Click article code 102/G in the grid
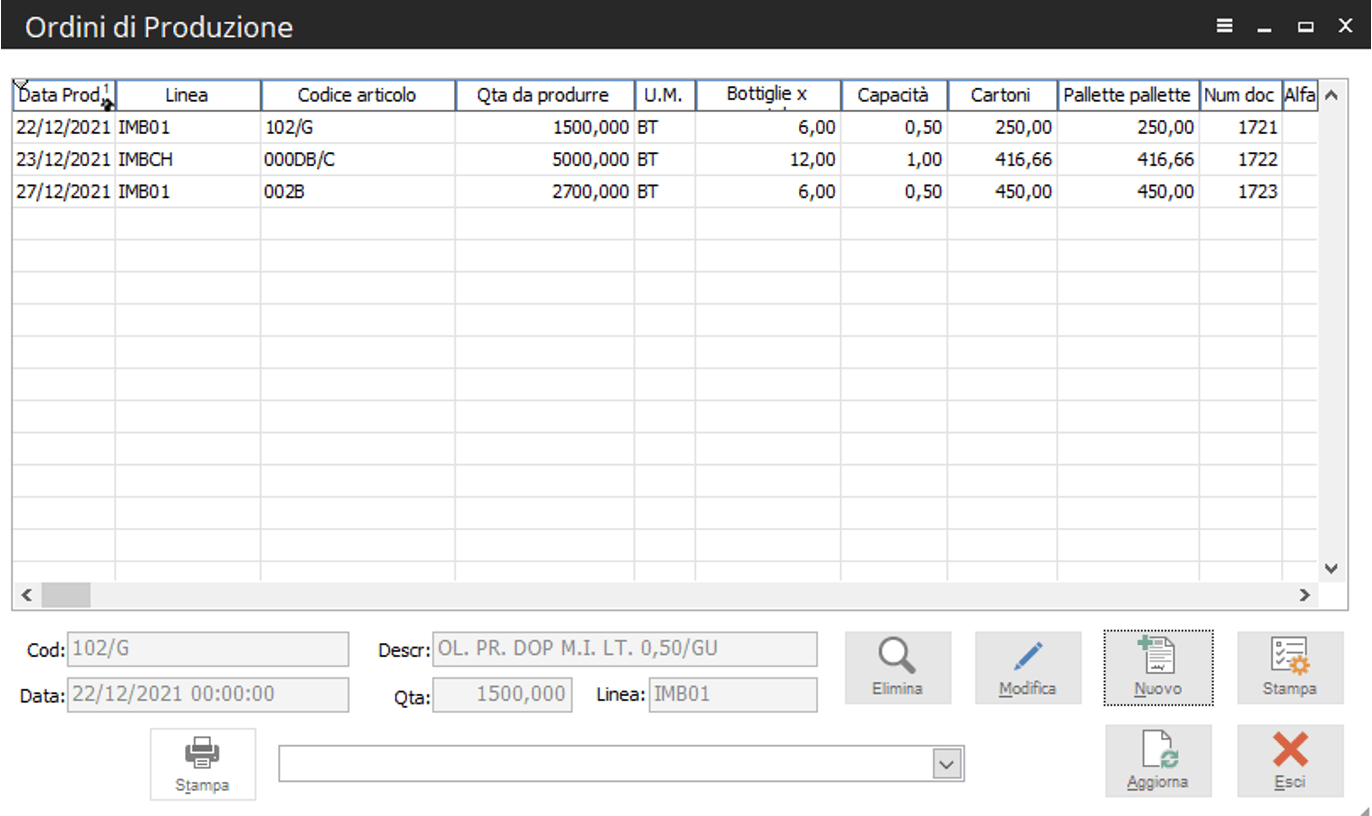Image resolution: width=1372 pixels, height=816 pixels. pos(357,128)
